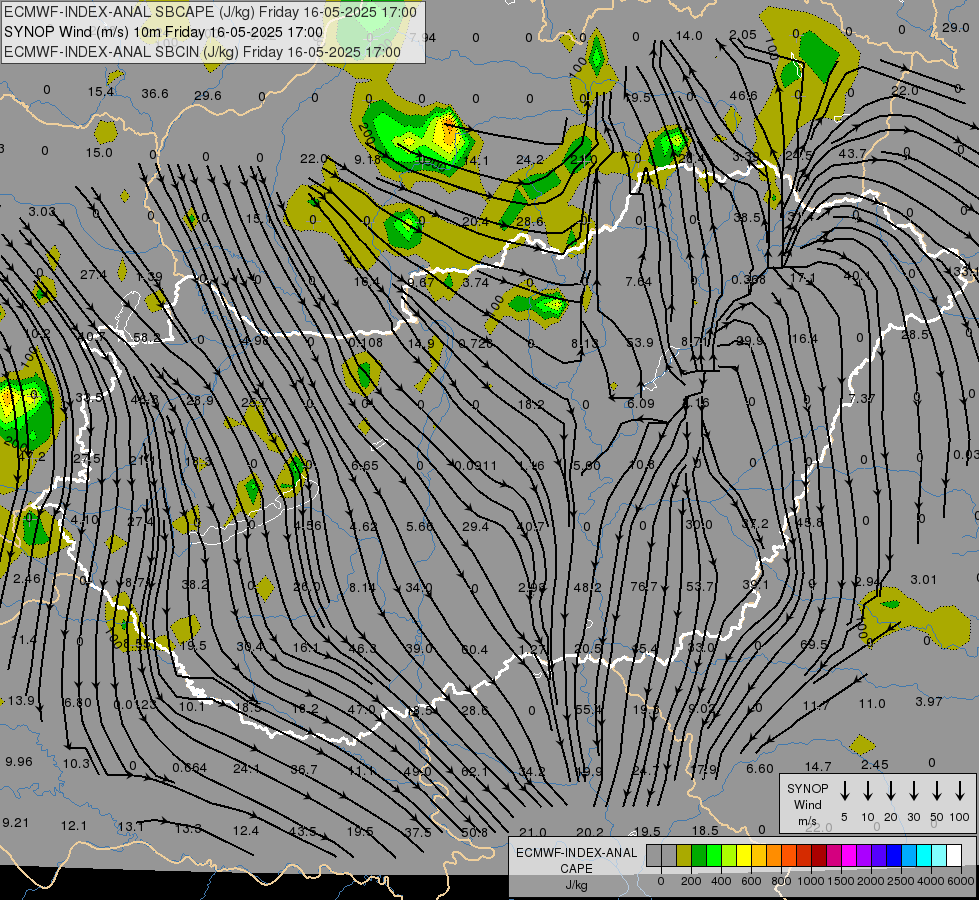
Task: Click the map value 62.1
Action: pos(475,772)
